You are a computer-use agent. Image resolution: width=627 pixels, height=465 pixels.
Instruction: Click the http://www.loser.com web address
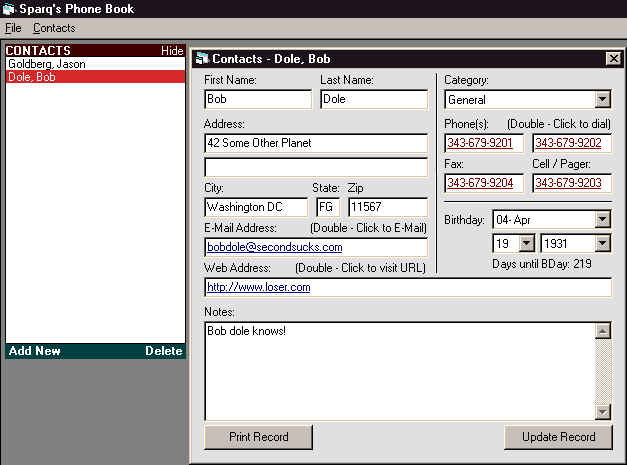click(x=258, y=287)
